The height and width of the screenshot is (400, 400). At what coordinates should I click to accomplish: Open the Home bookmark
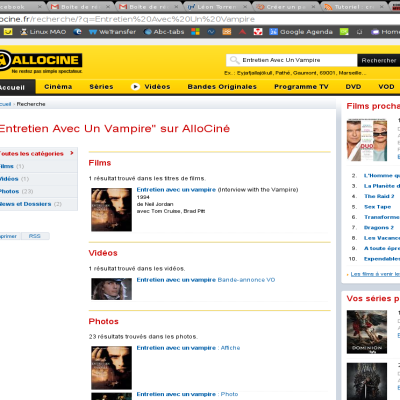pyautogui.click(x=386, y=32)
